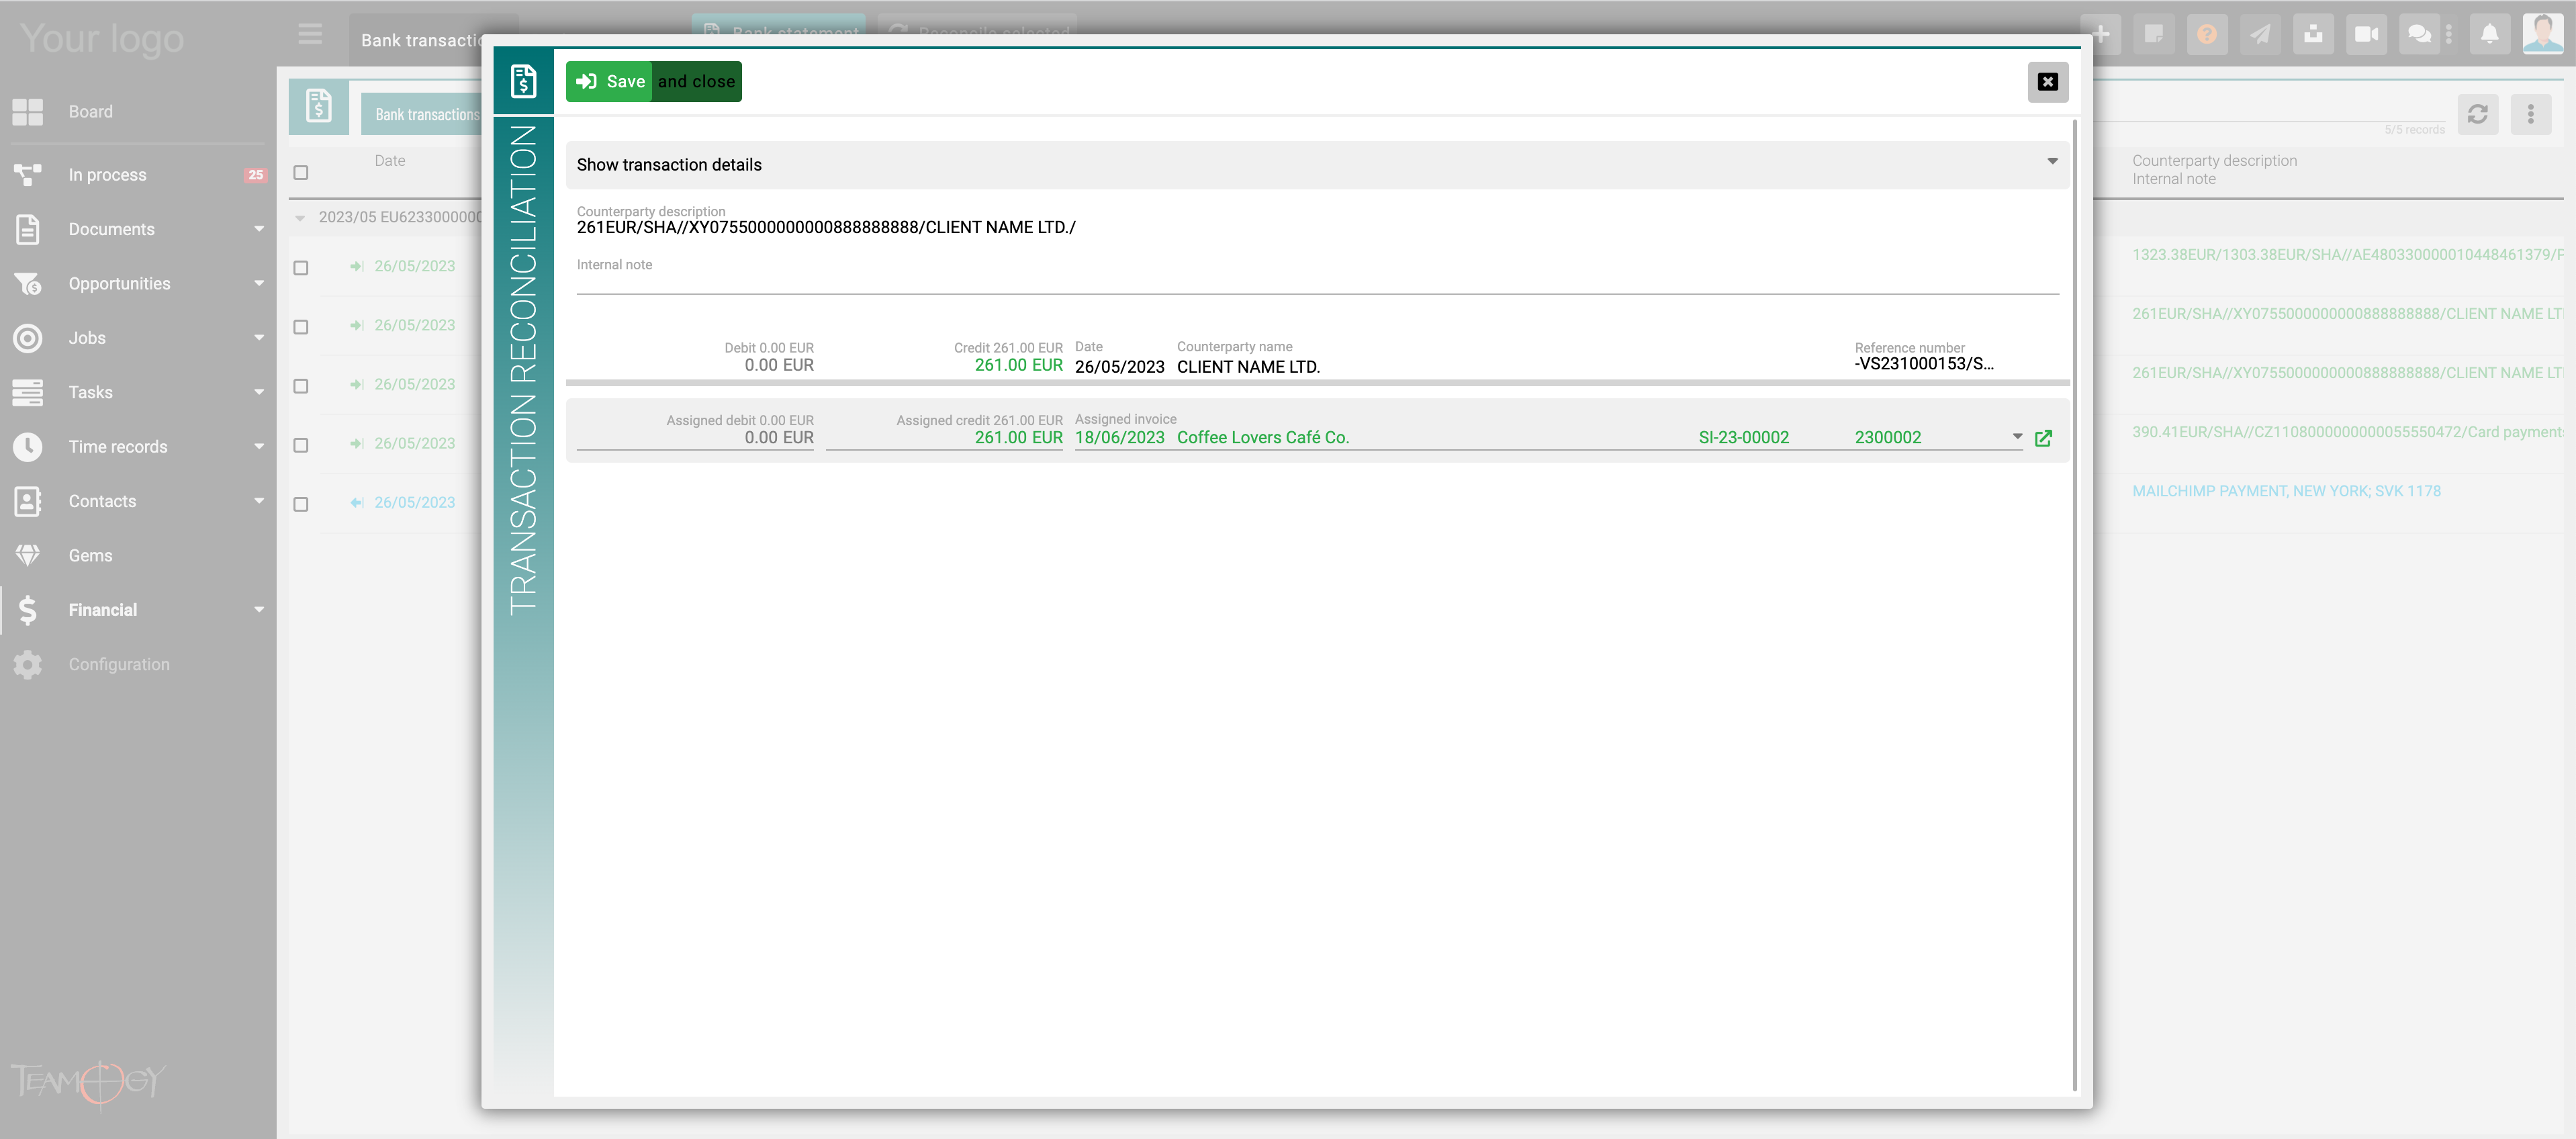
Task: Expand the Contacts menu arrow
Action: (259, 501)
